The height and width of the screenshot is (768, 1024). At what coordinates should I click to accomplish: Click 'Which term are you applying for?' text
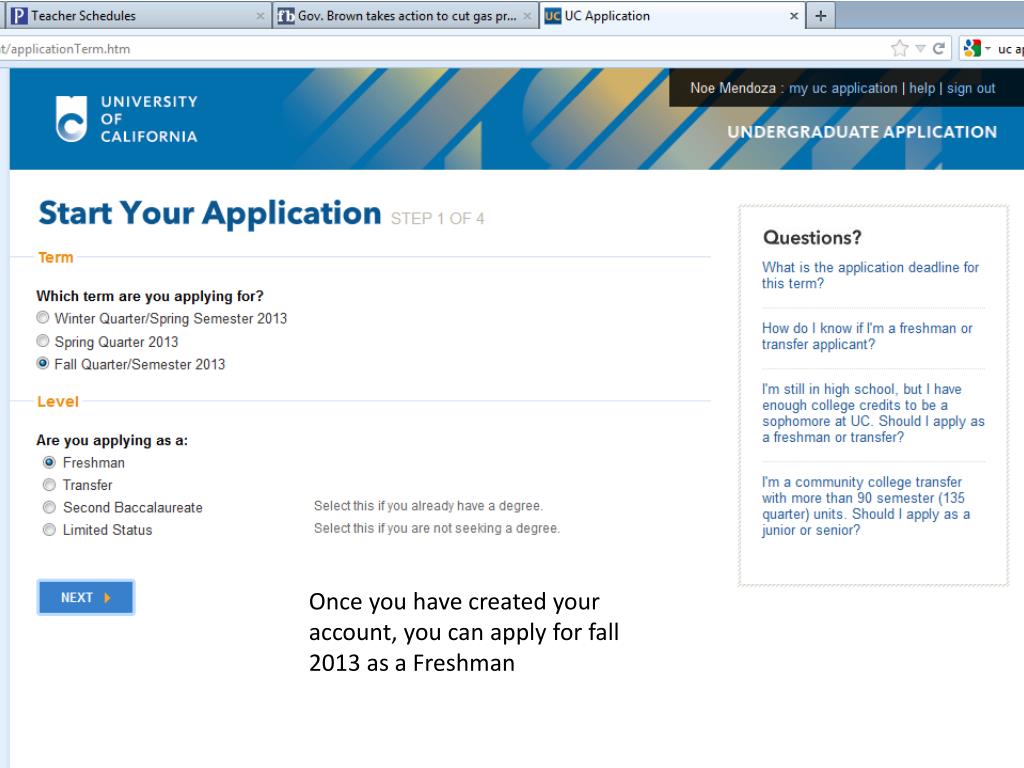pos(150,296)
